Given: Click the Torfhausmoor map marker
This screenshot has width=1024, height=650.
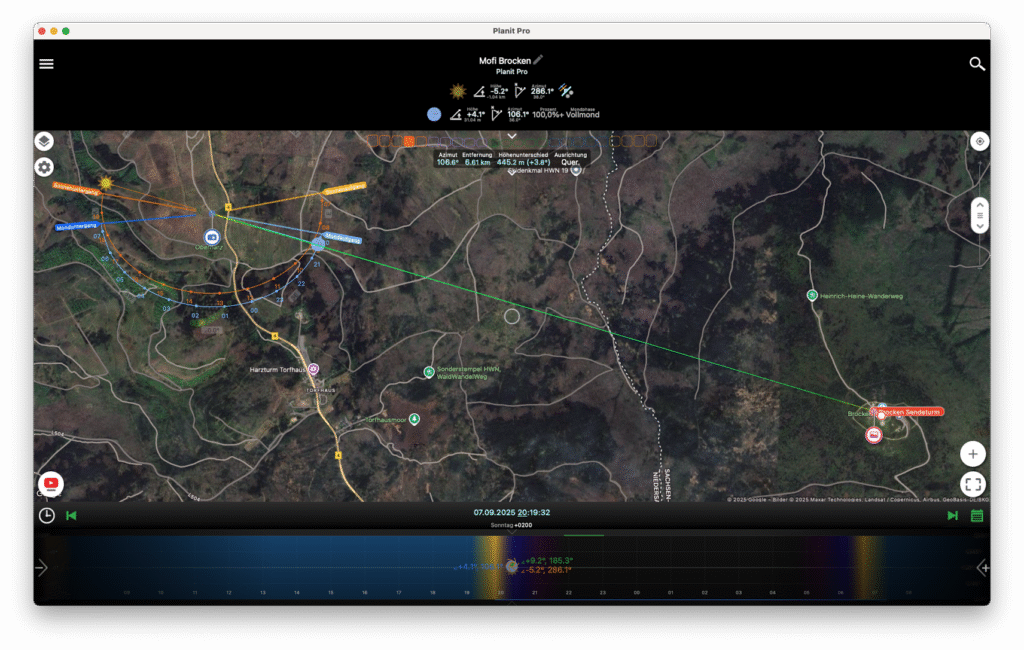Looking at the screenshot, I should (414, 419).
